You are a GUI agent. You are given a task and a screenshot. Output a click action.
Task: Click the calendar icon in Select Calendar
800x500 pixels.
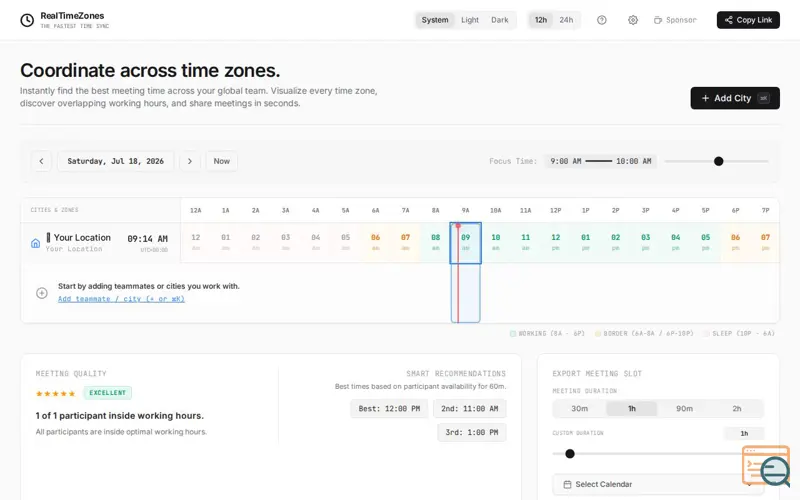[567, 484]
